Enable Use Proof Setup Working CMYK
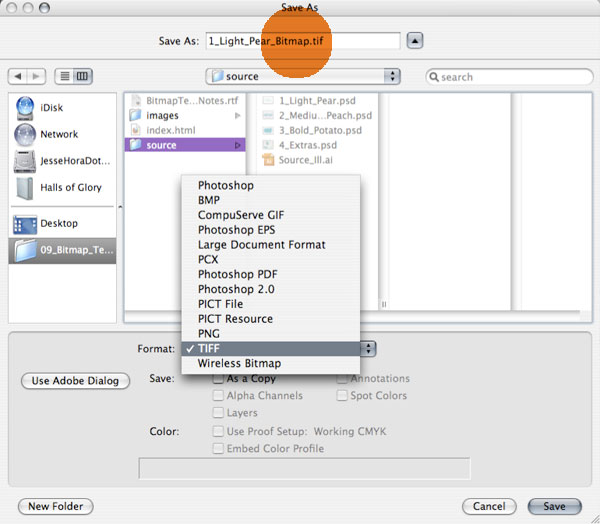The image size is (600, 524). 218,431
